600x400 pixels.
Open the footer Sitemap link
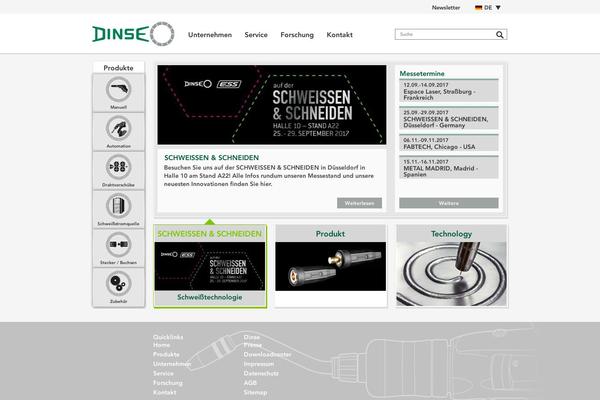(x=255, y=392)
